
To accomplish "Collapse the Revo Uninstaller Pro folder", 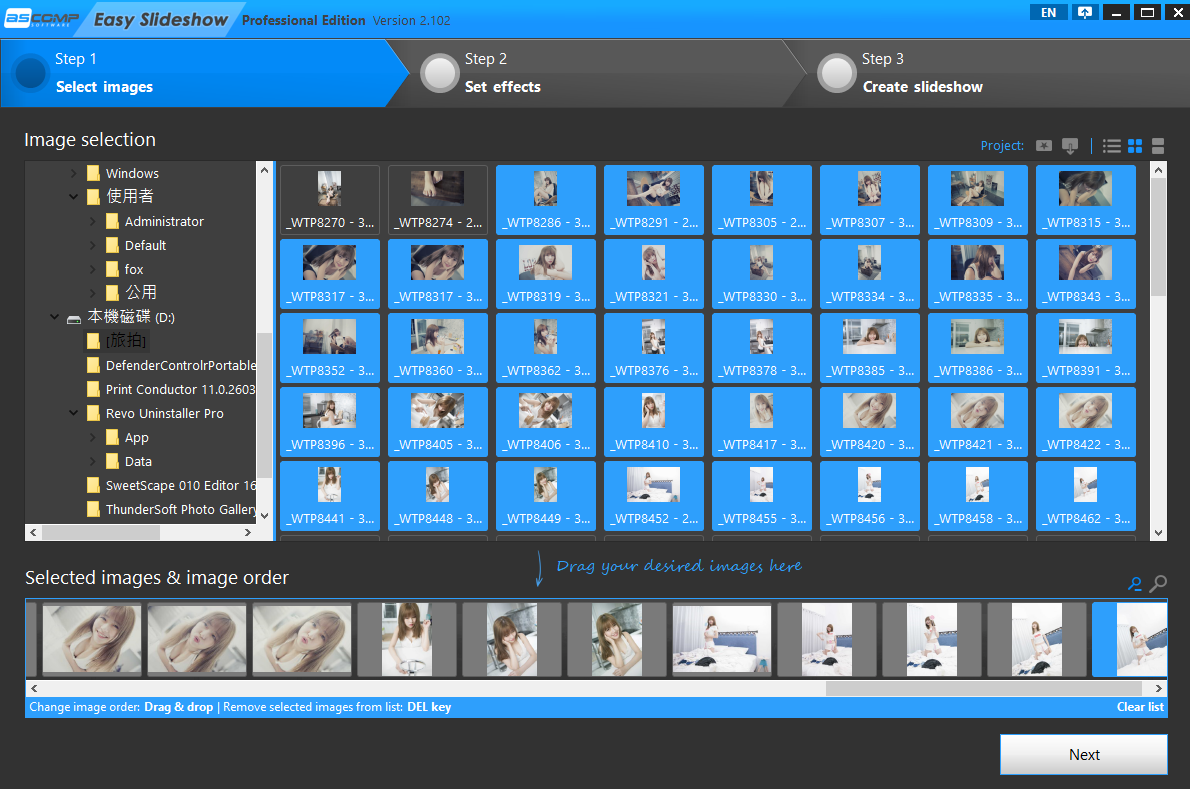I will pos(73,413).
